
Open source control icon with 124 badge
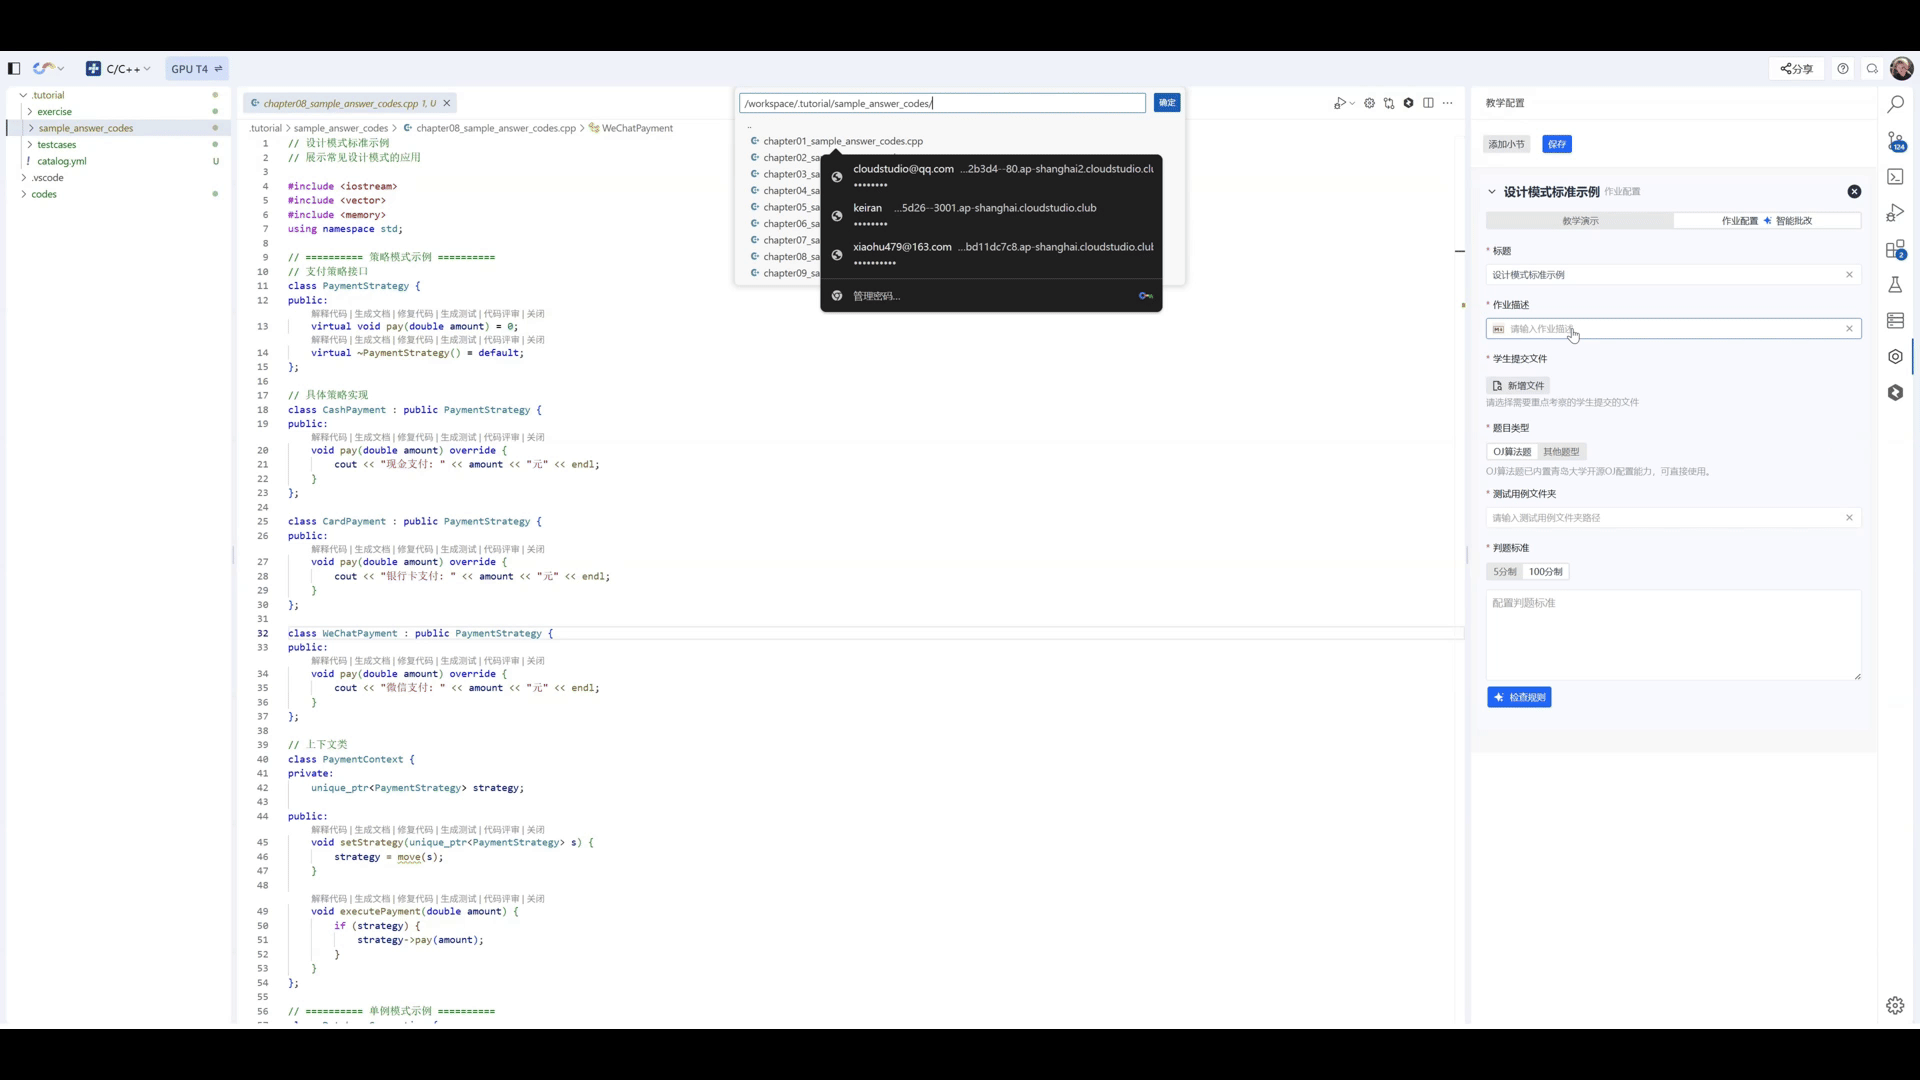[1895, 141]
